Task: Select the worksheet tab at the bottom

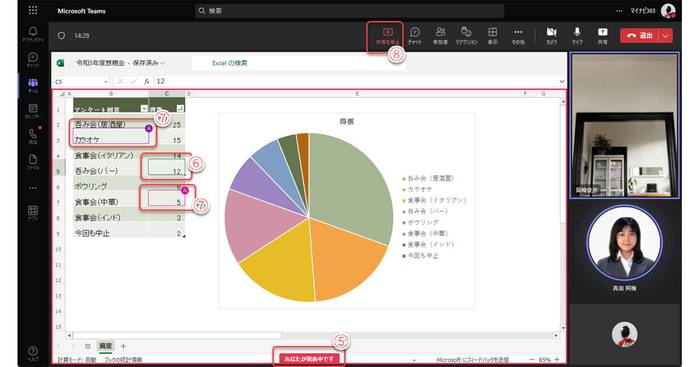Action: click(106, 346)
